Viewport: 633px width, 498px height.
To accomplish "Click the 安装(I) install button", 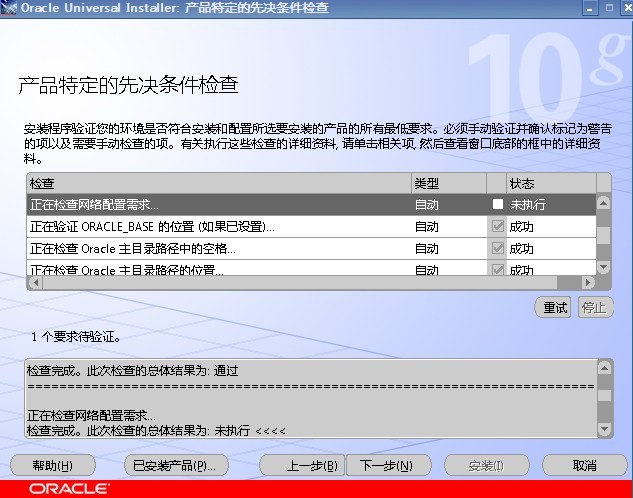I will pos(486,465).
